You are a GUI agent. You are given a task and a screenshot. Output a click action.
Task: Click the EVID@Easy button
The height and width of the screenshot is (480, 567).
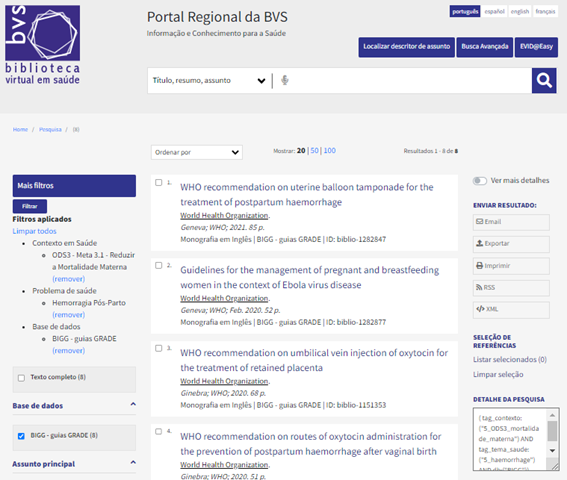pos(536,47)
